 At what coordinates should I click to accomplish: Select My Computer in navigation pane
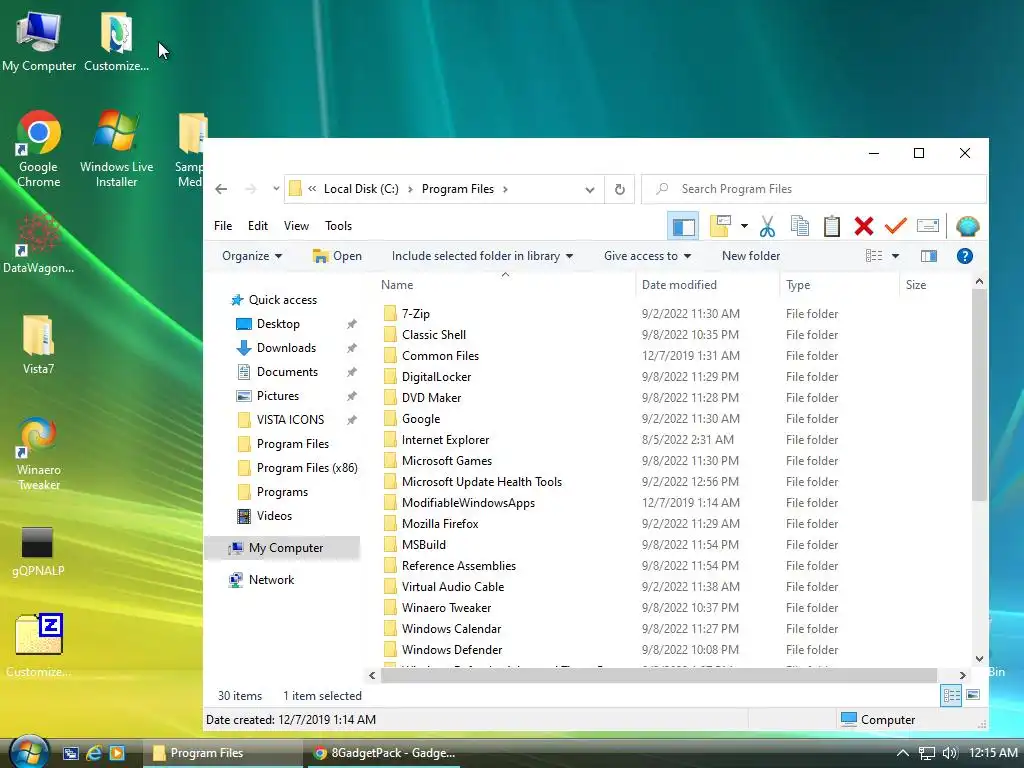(x=282, y=548)
